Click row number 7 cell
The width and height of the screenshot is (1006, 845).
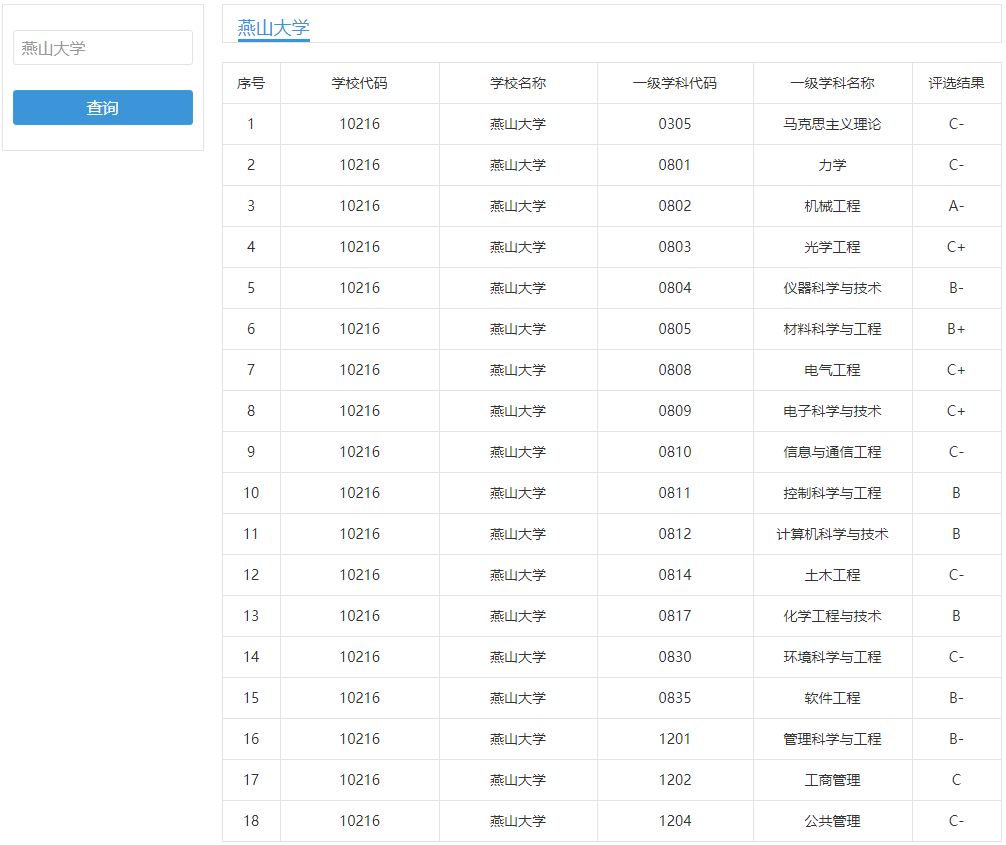coord(251,370)
